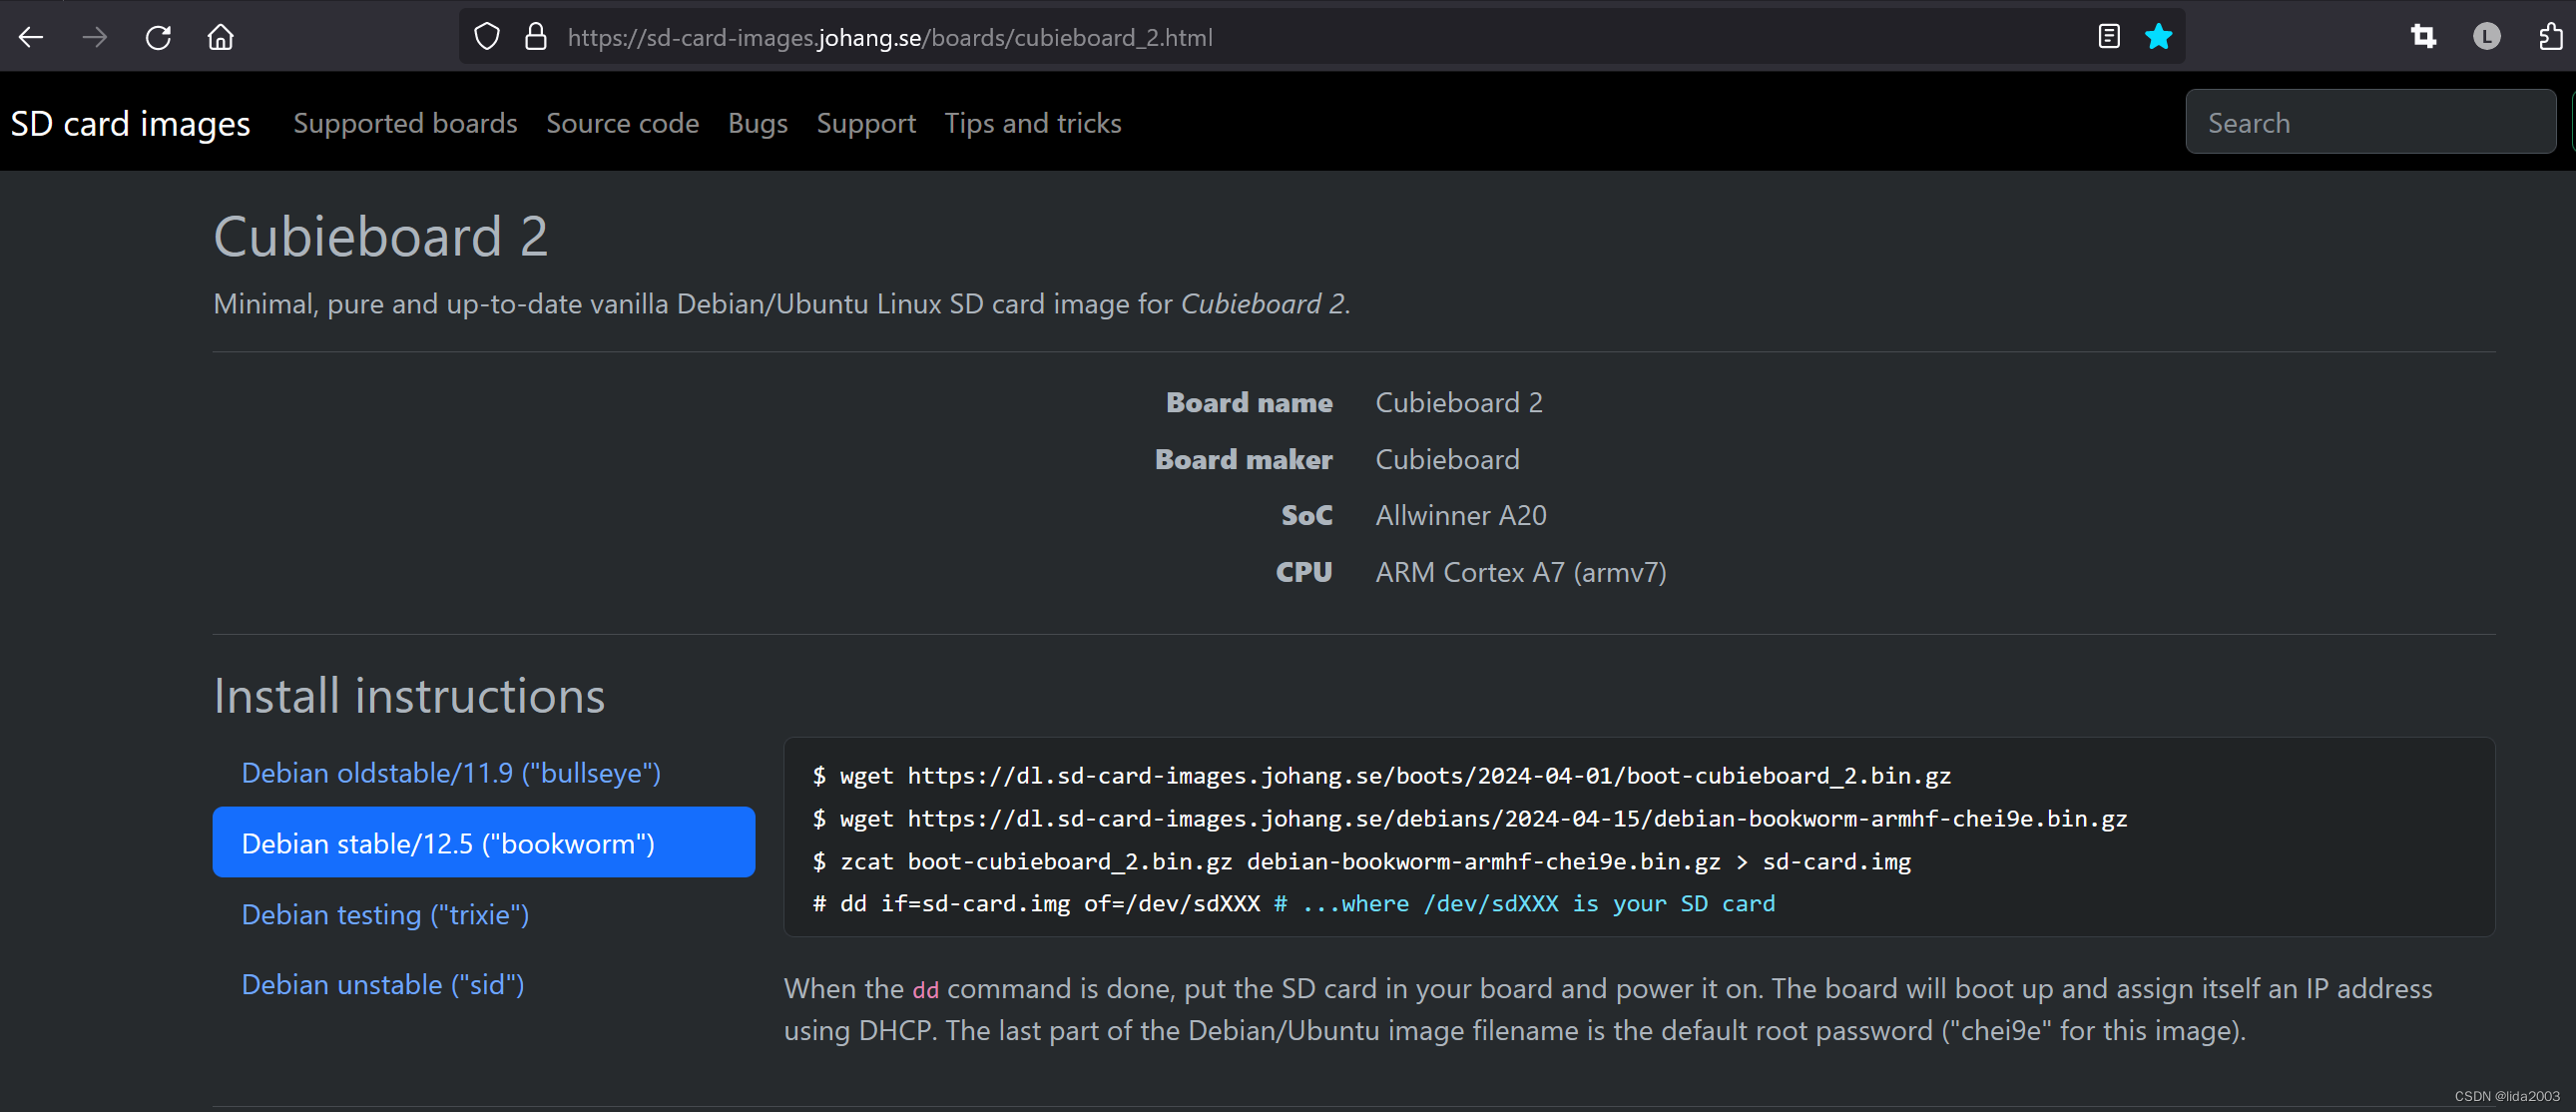Select Debian testing trixie tab
Screen dimensions: 2576x1112
click(484, 914)
